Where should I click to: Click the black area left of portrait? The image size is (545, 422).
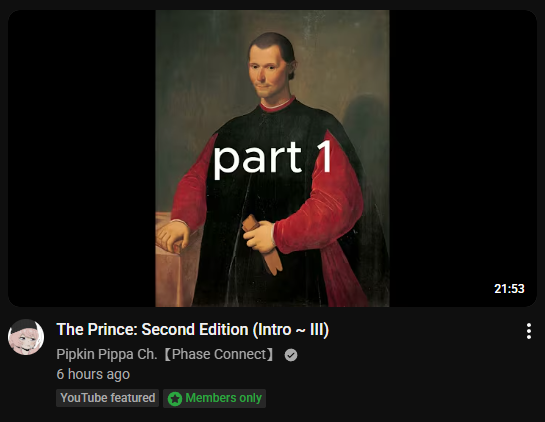(x=82, y=158)
